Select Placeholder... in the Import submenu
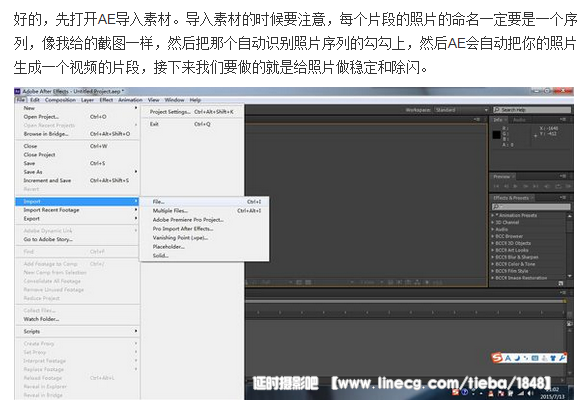The width and height of the screenshot is (586, 400). pyautogui.click(x=204, y=247)
